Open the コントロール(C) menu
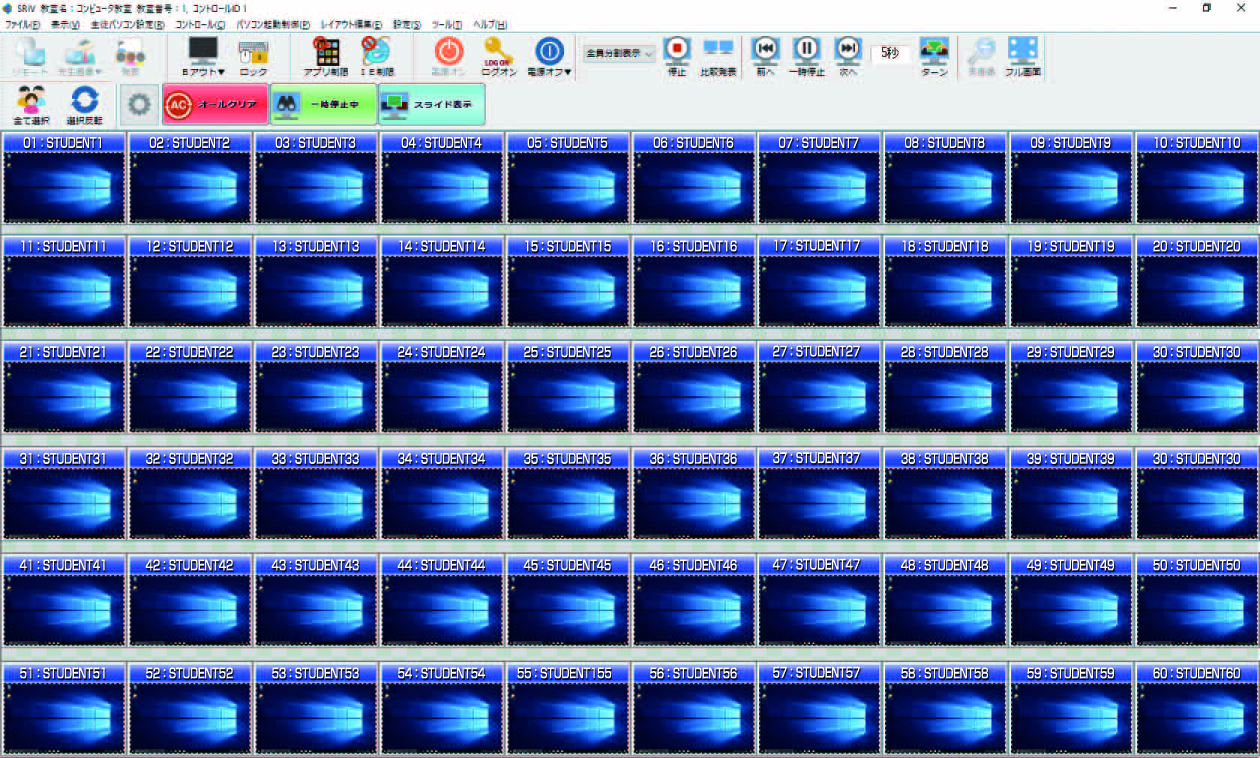Screen dimensions: 1260x758 (200, 24)
